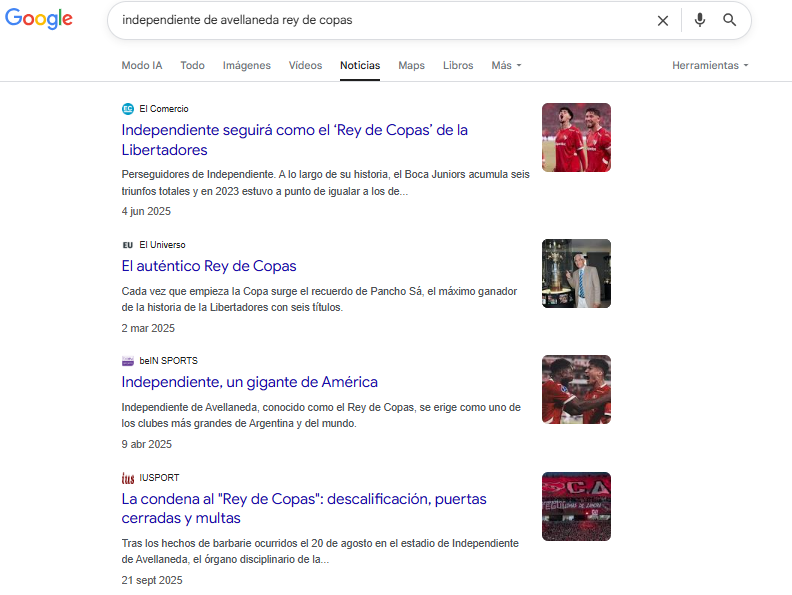792x595 pixels.
Task: Click the Google logo
Action: coord(38,19)
